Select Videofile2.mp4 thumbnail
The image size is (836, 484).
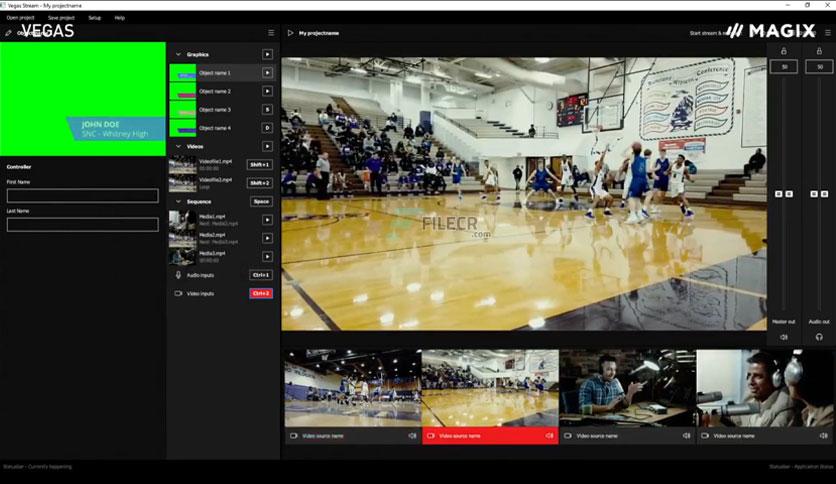[x=183, y=183]
